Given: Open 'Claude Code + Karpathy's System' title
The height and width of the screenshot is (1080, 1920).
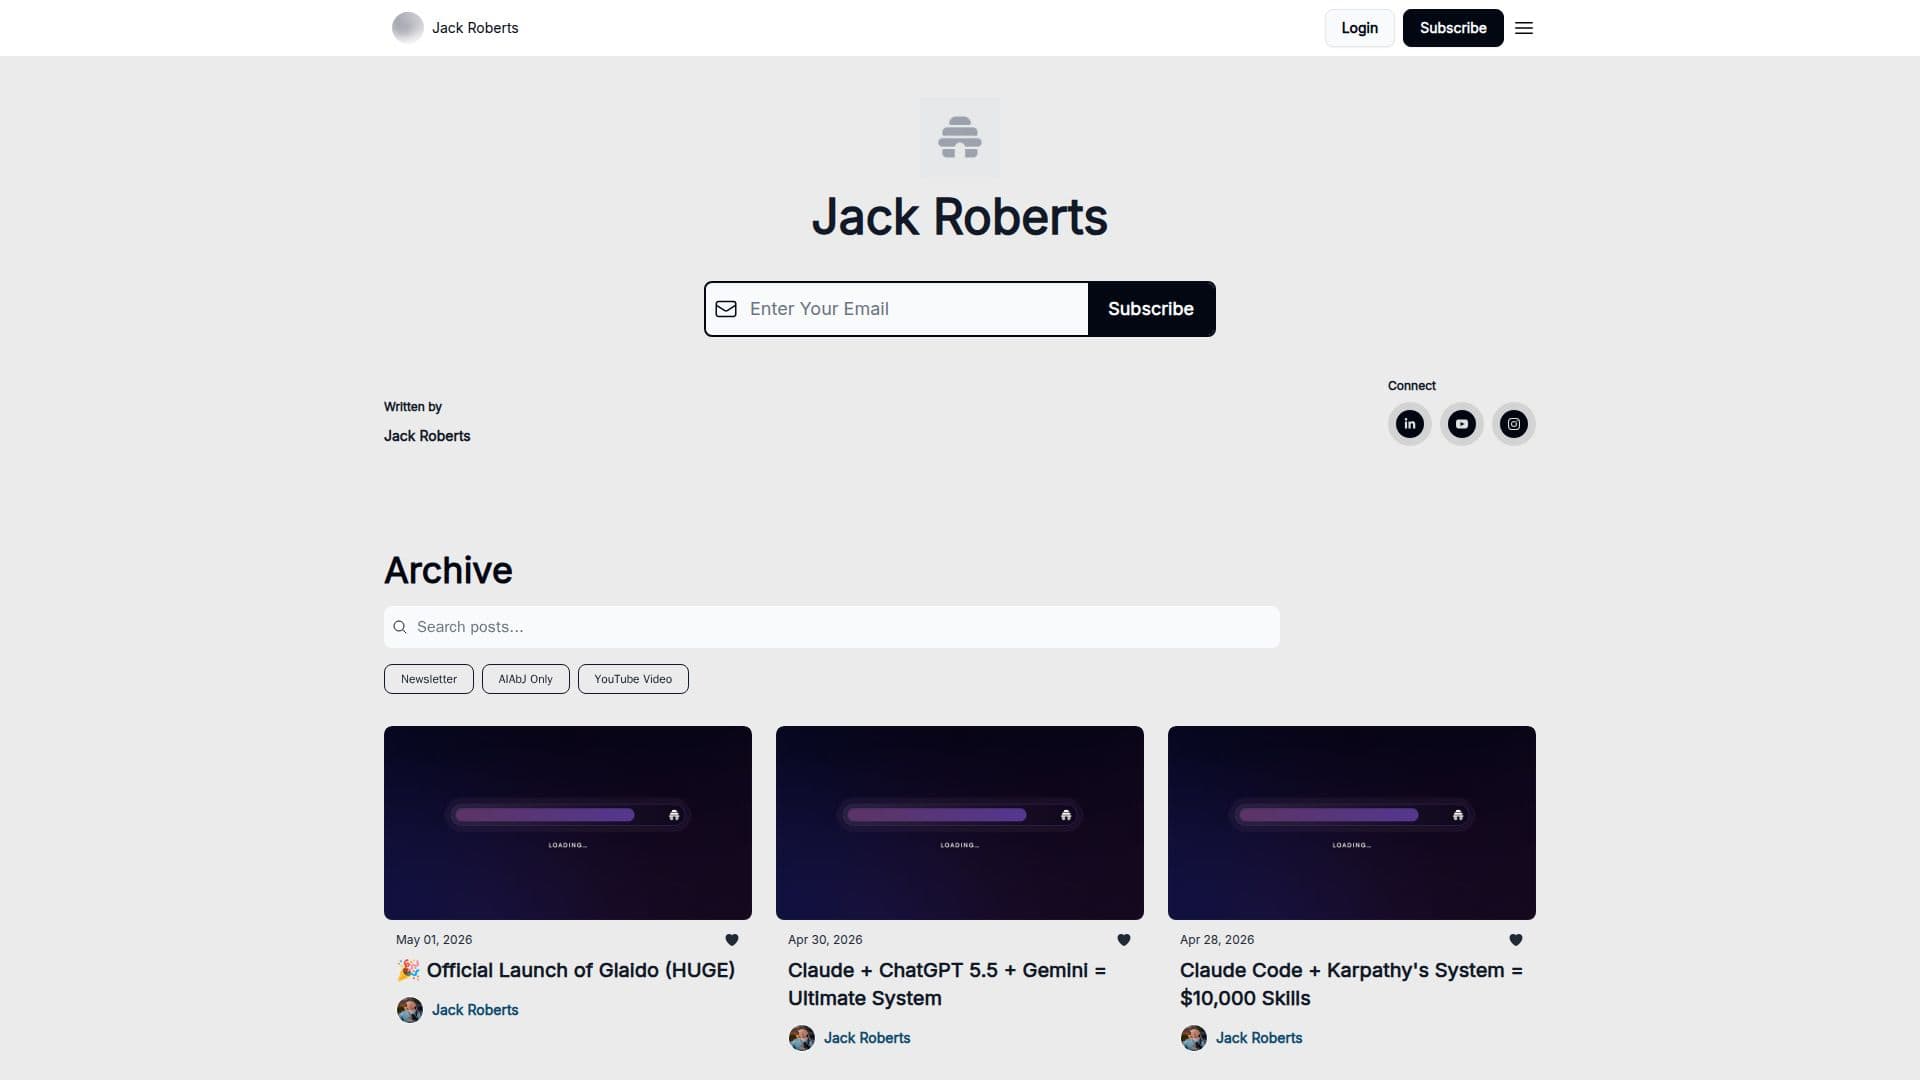Looking at the screenshot, I should [1351, 984].
